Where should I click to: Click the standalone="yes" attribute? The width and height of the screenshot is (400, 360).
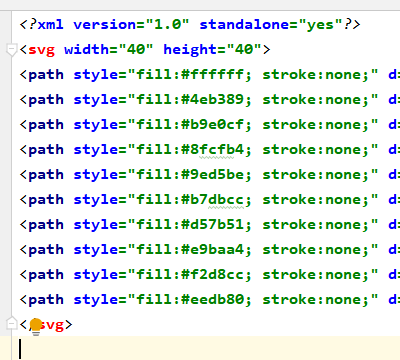pos(271,25)
